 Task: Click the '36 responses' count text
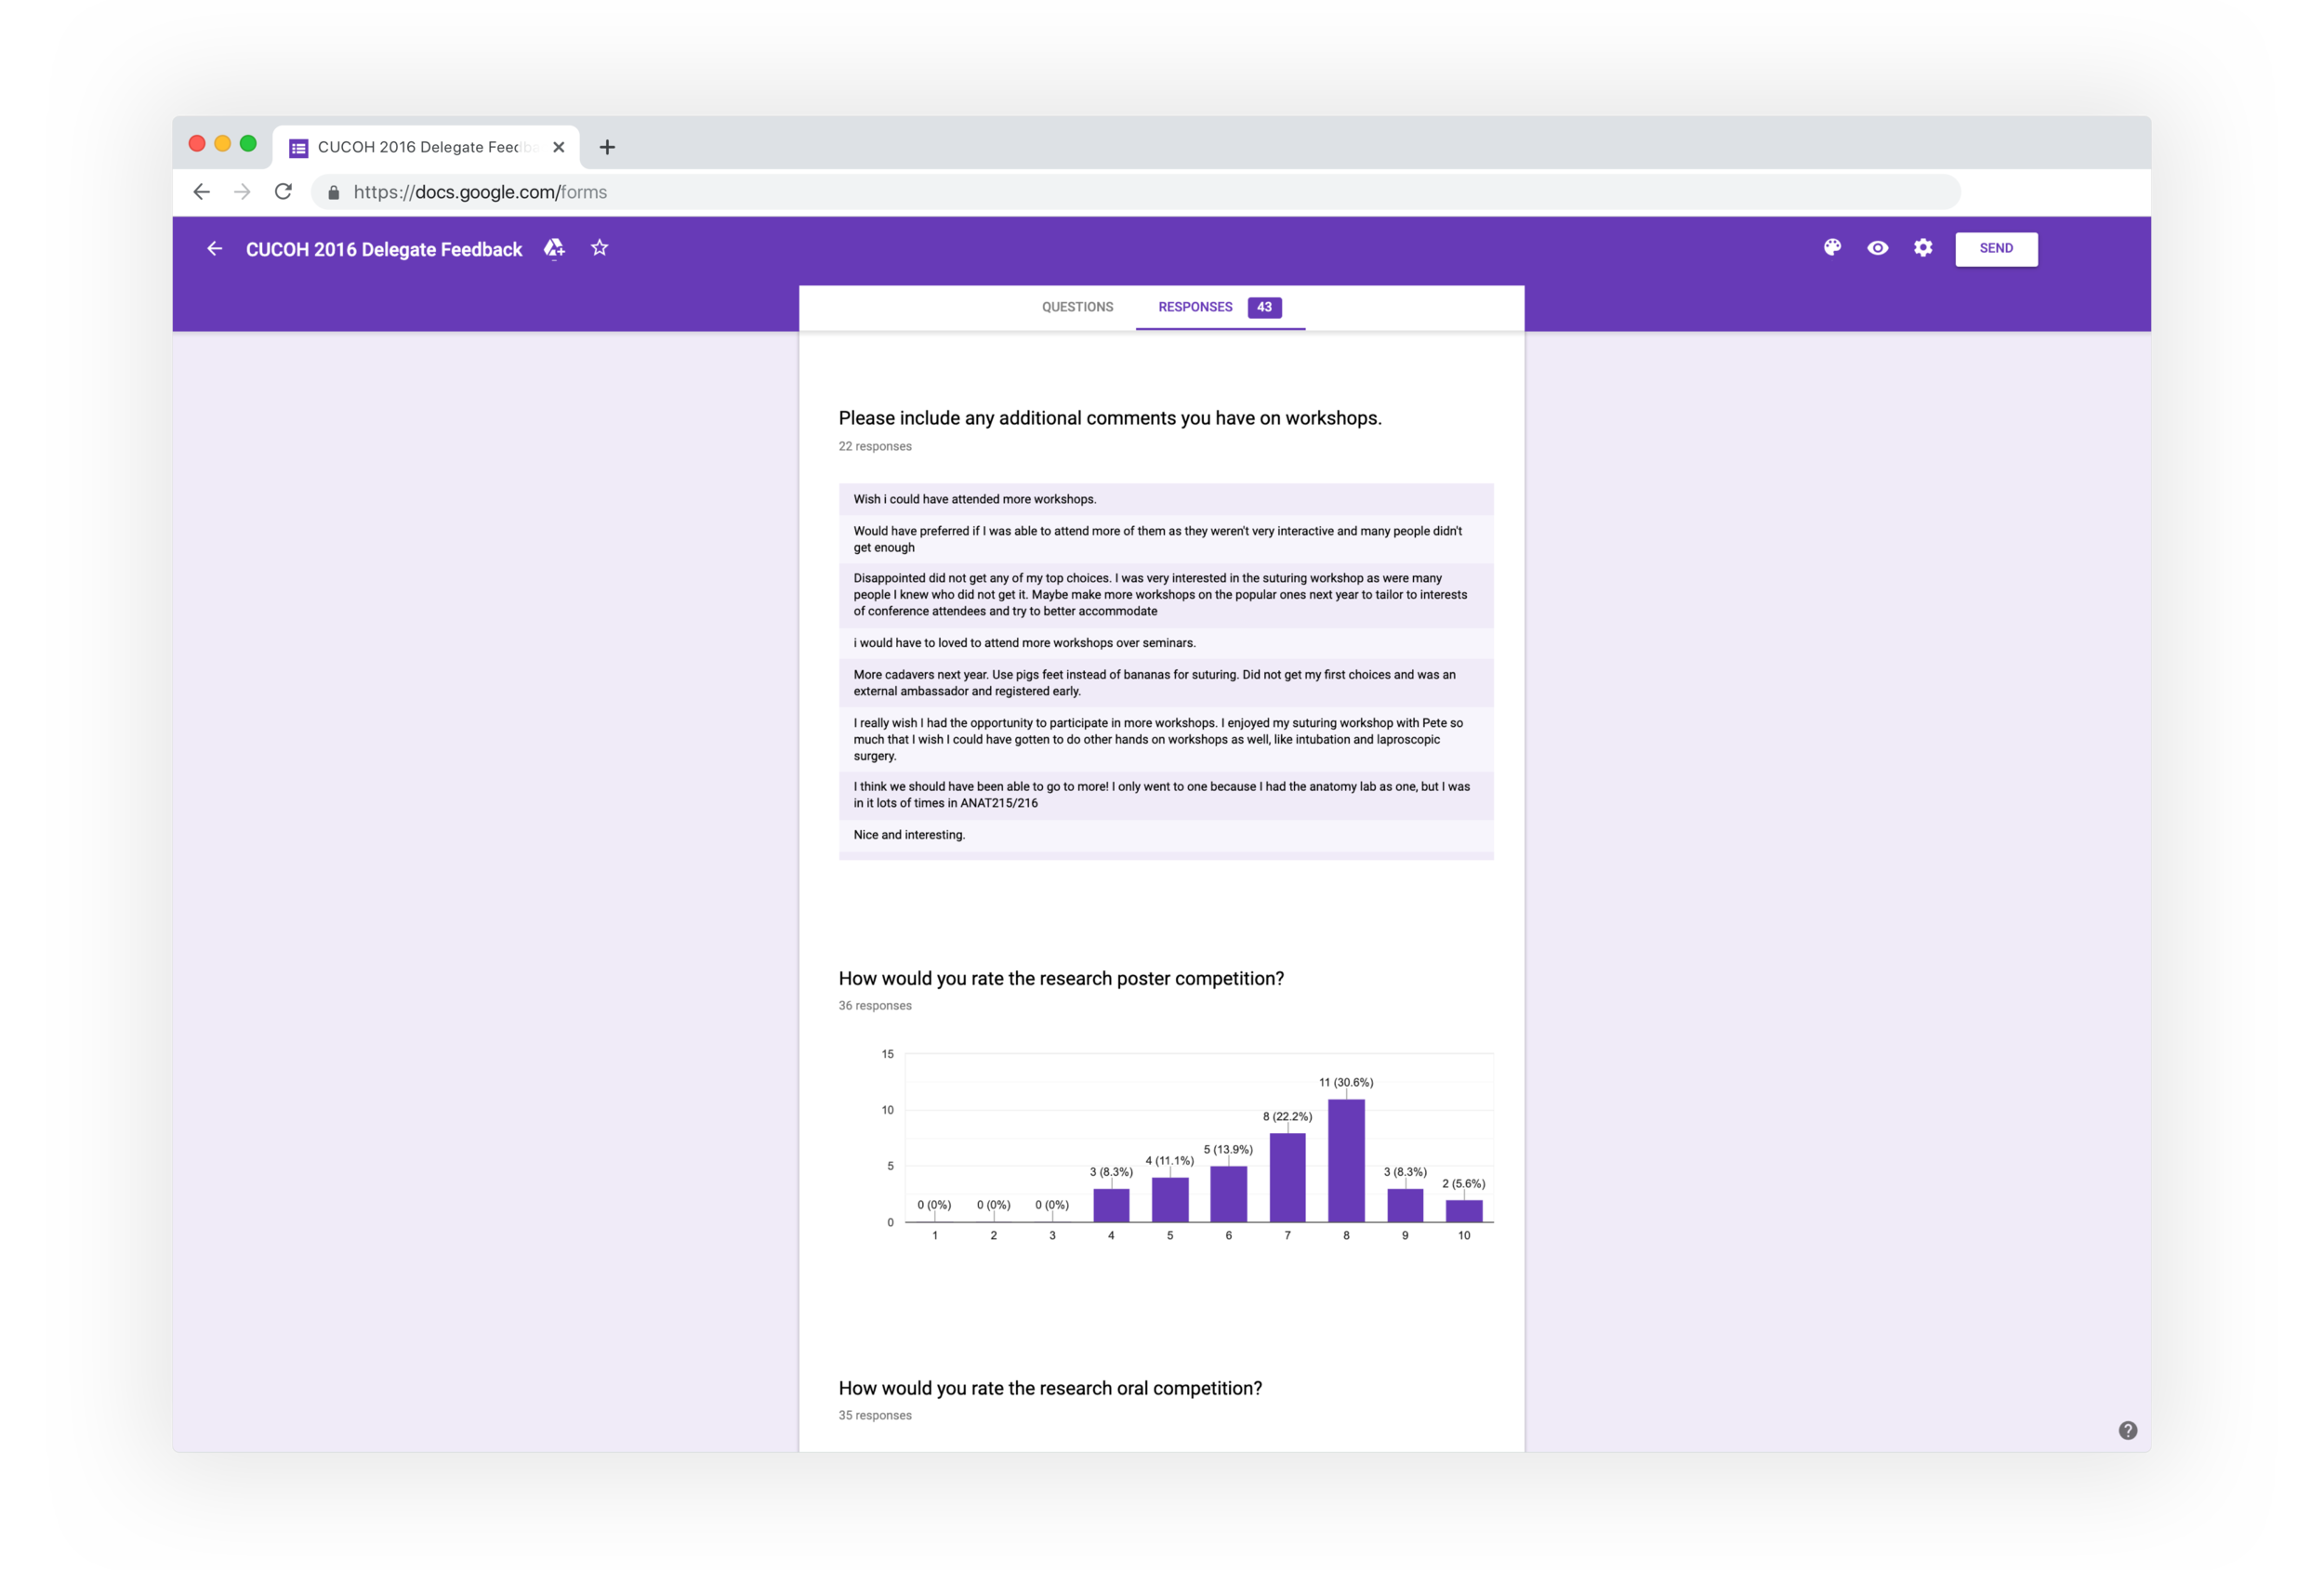tap(875, 1005)
